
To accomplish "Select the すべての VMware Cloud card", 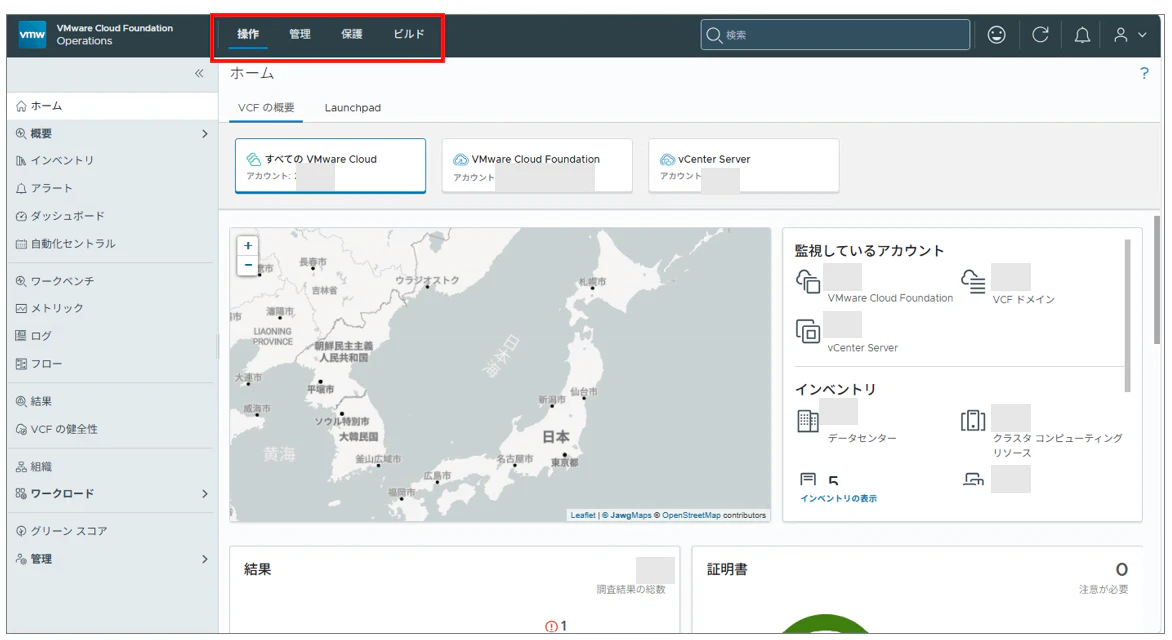I will pos(330,165).
